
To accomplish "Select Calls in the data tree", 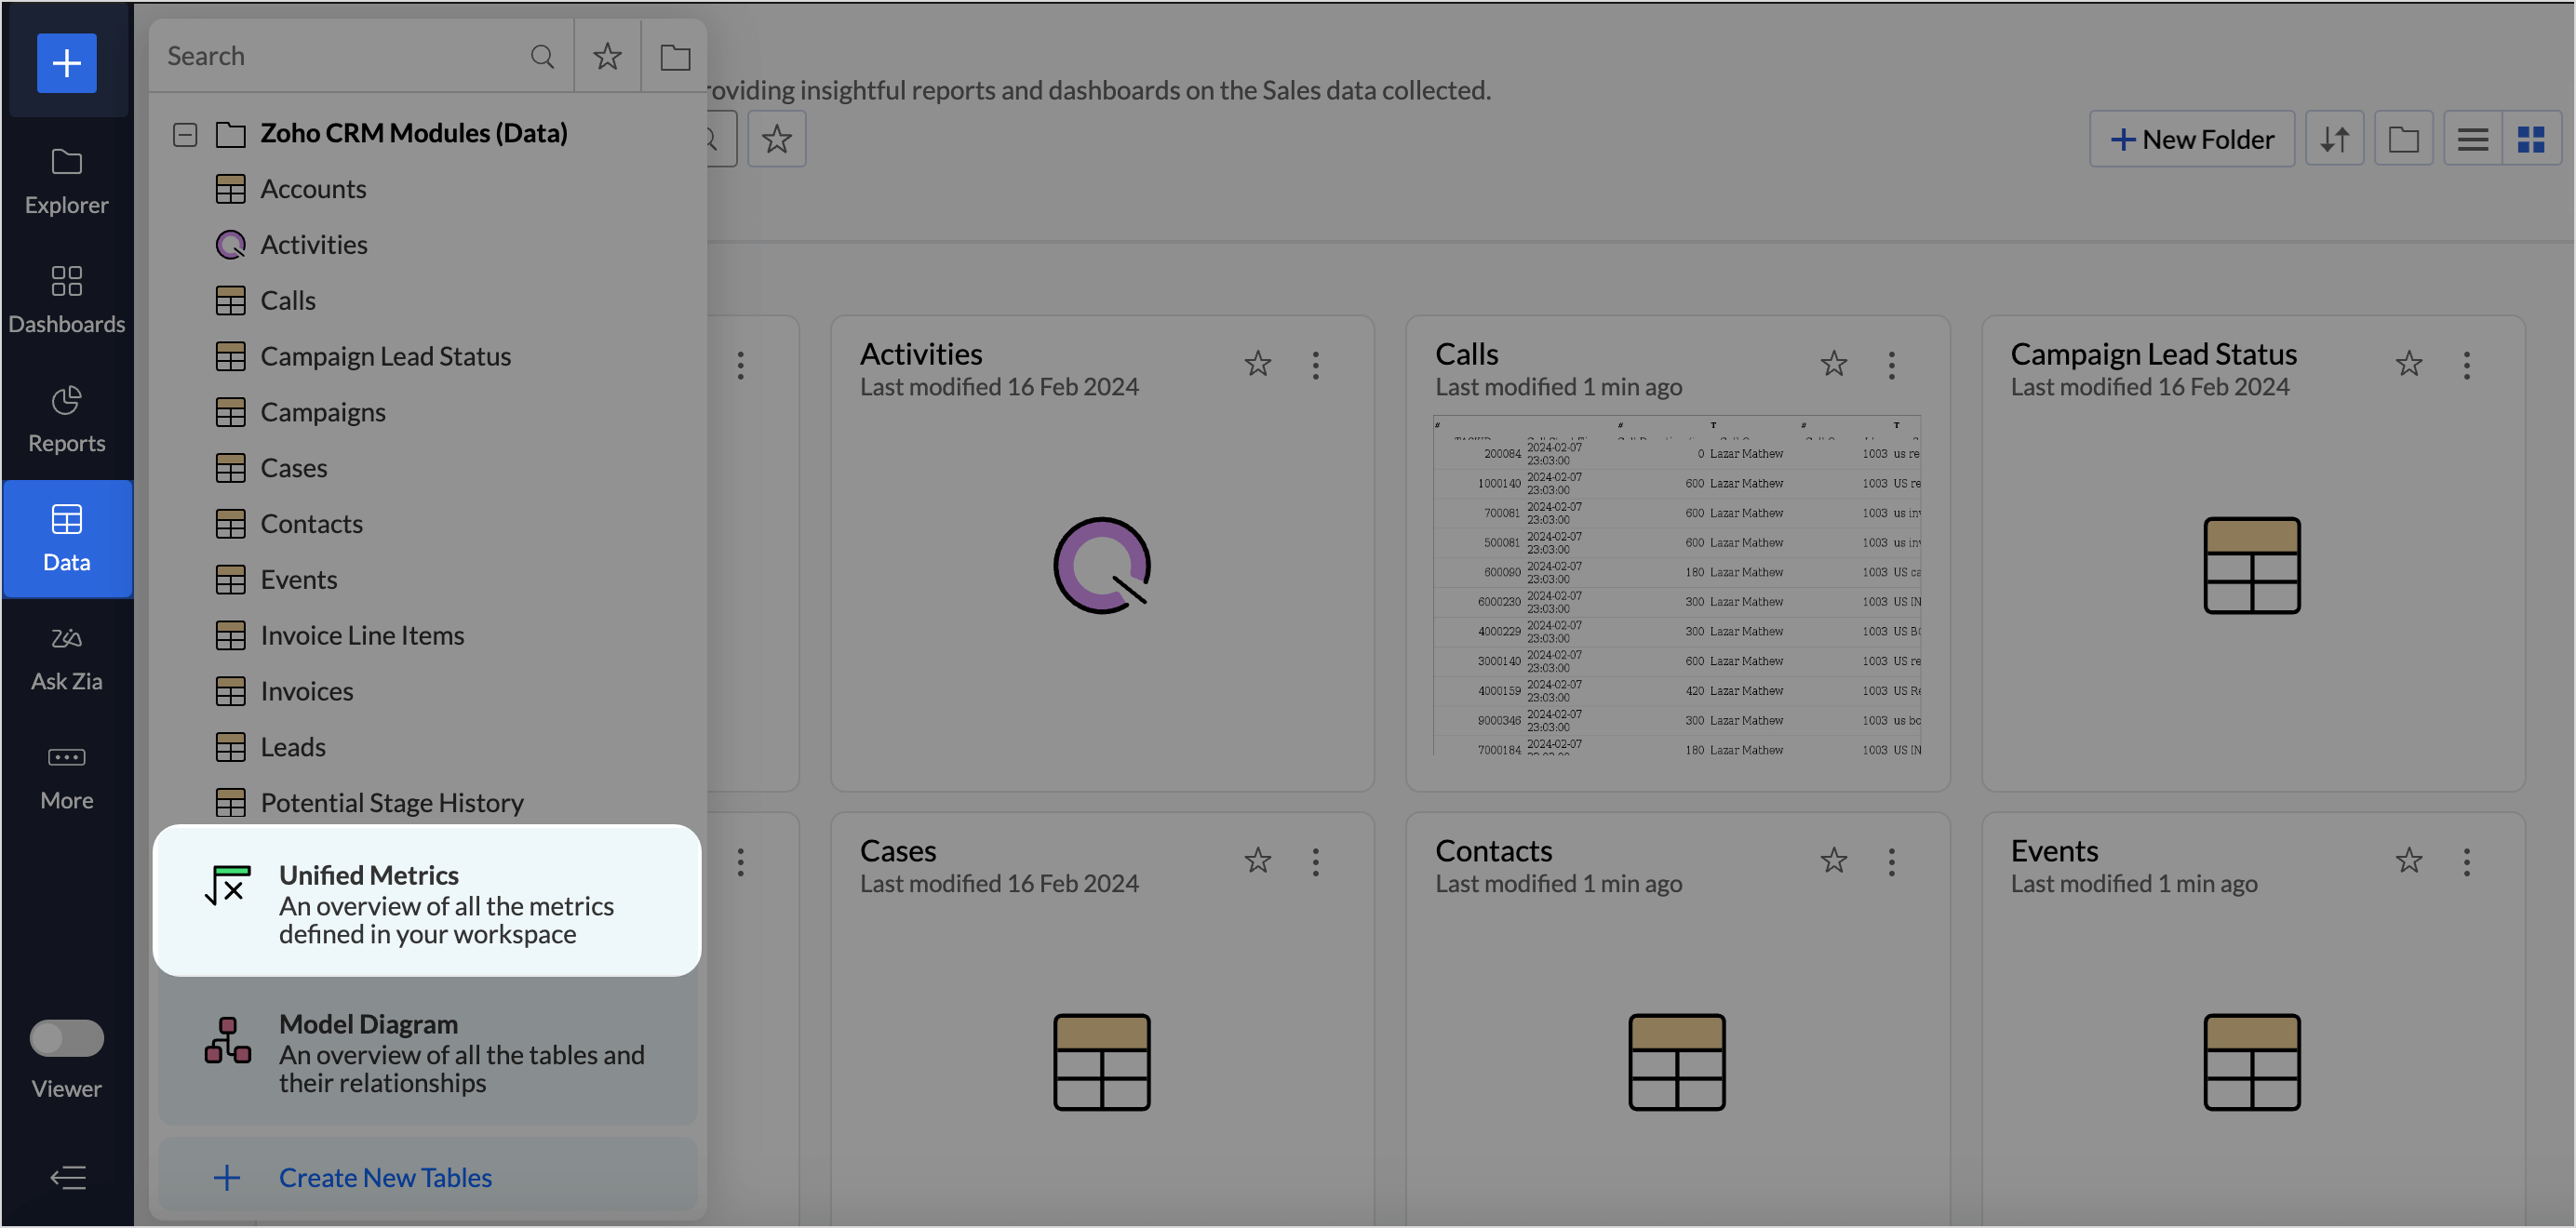I will click(287, 300).
